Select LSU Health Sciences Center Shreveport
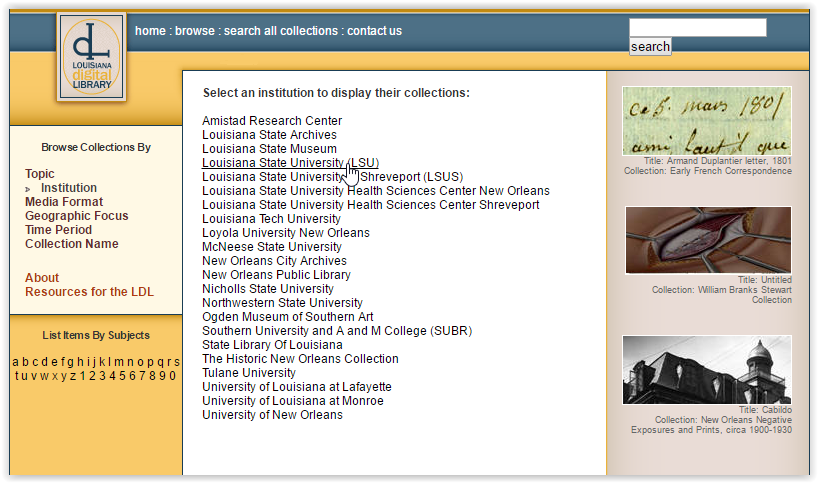818x483 pixels. (x=371, y=206)
